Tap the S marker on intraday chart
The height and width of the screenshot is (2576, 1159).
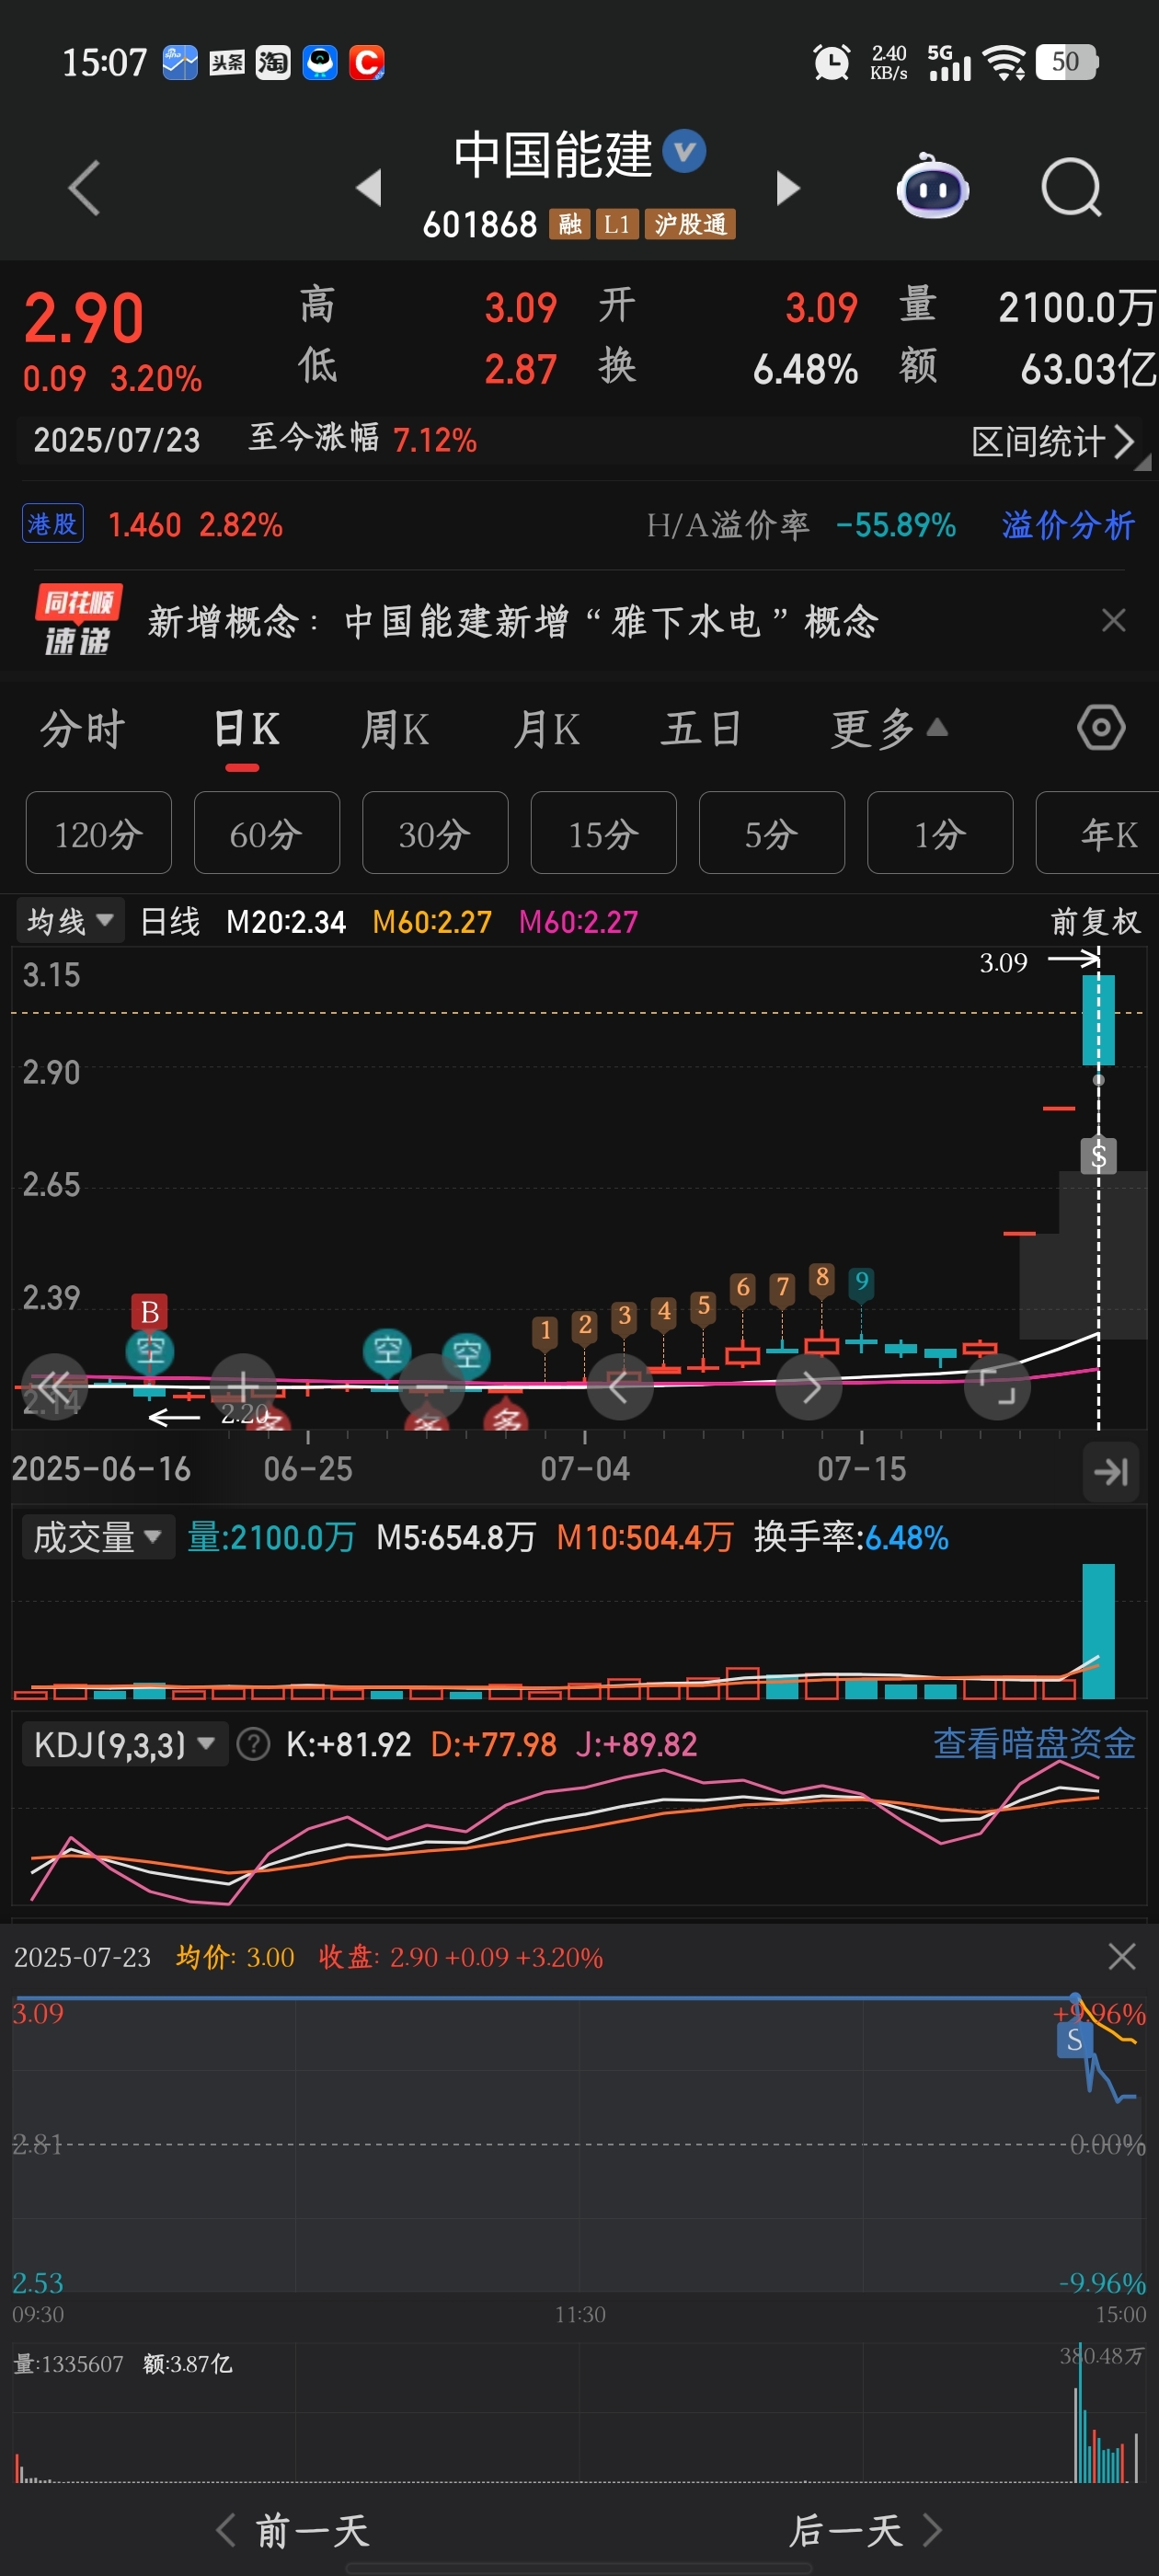click(1074, 2039)
